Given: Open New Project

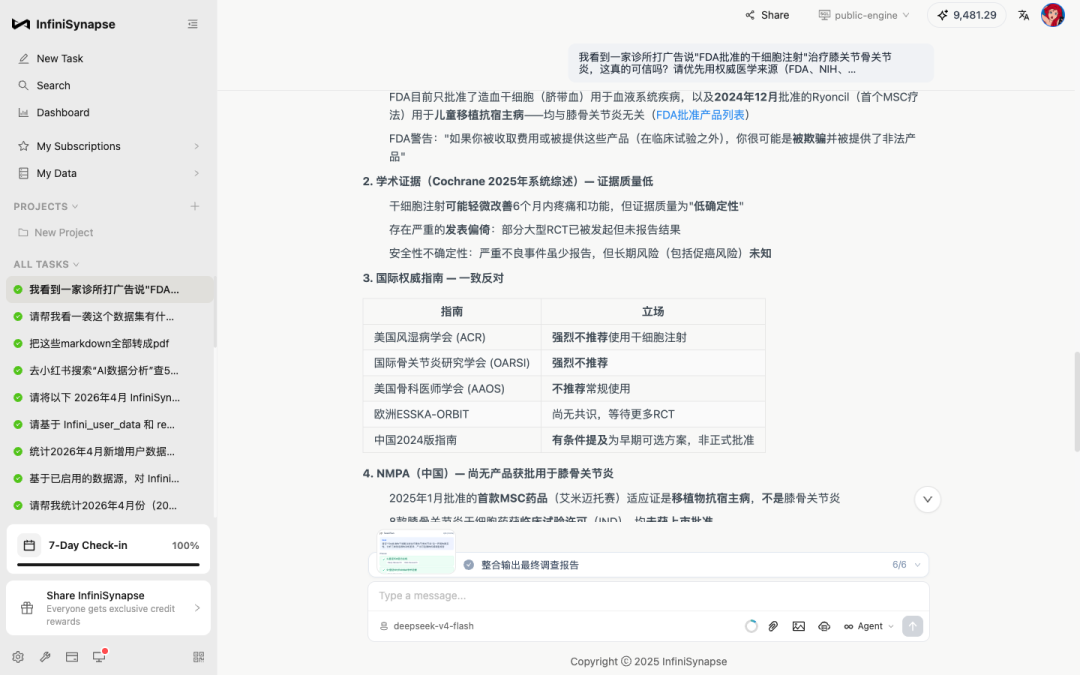Looking at the screenshot, I should tap(56, 233).
